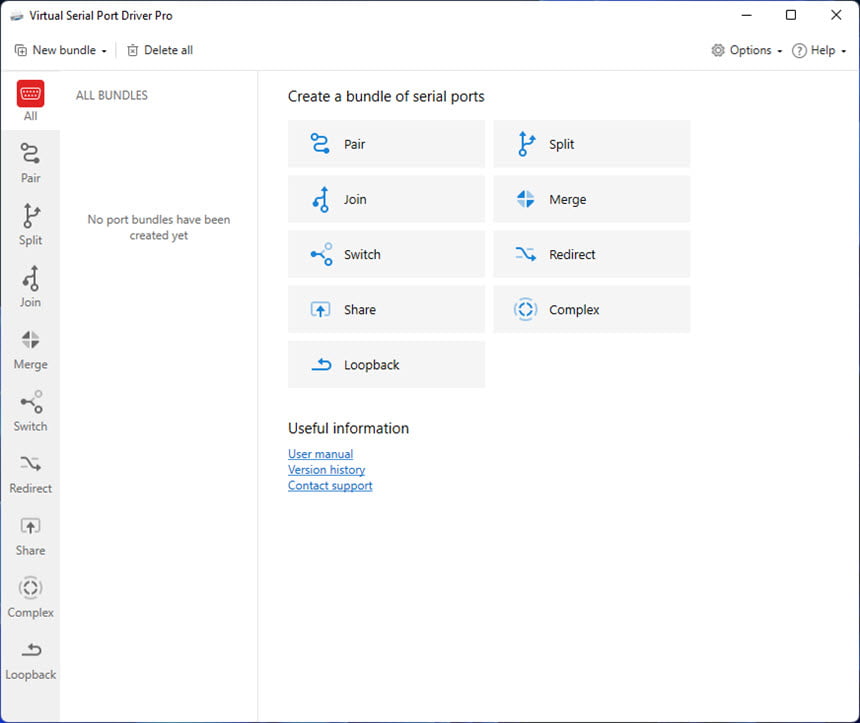
Task: Open the User manual link
Action: (320, 454)
